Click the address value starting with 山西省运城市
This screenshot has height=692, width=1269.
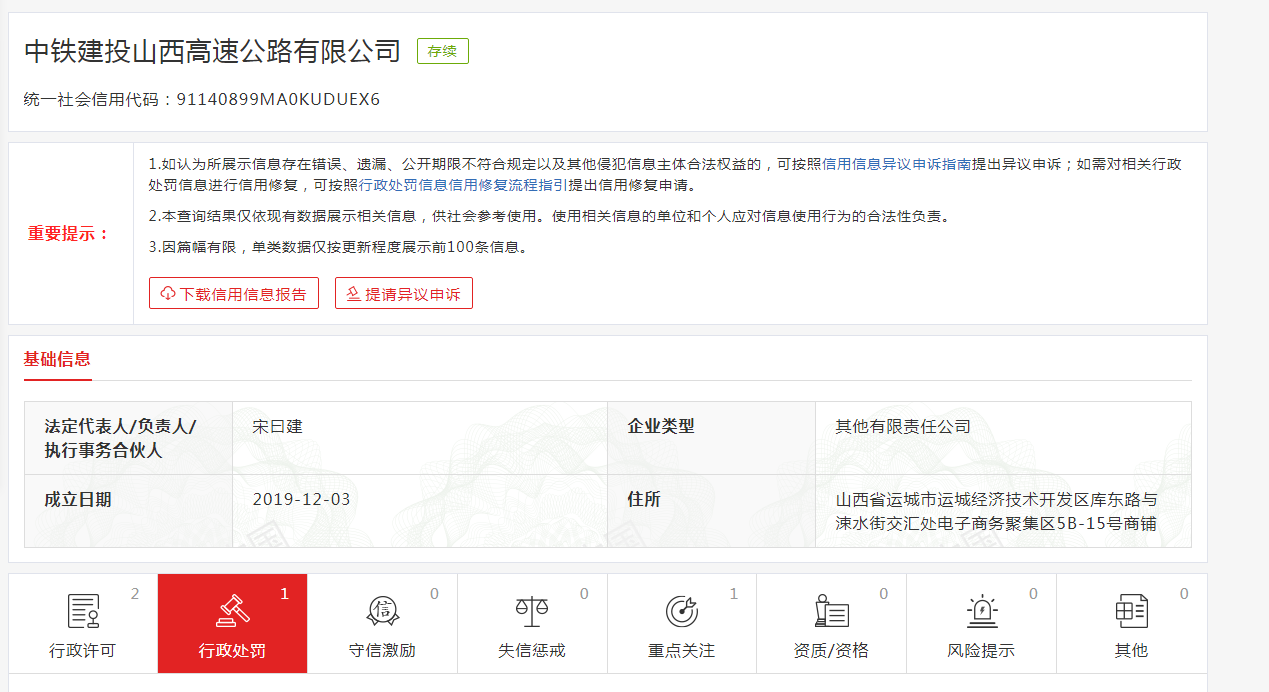[x=997, y=511]
